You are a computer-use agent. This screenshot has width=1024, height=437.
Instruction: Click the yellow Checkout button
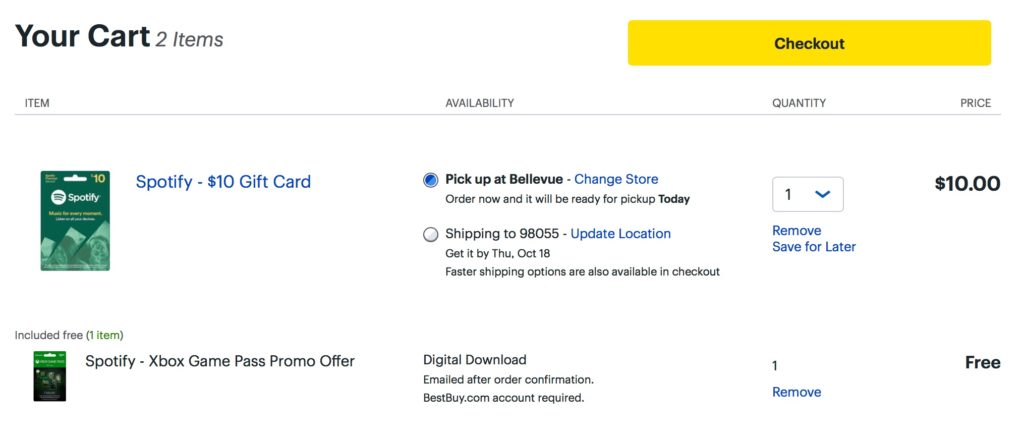click(809, 43)
